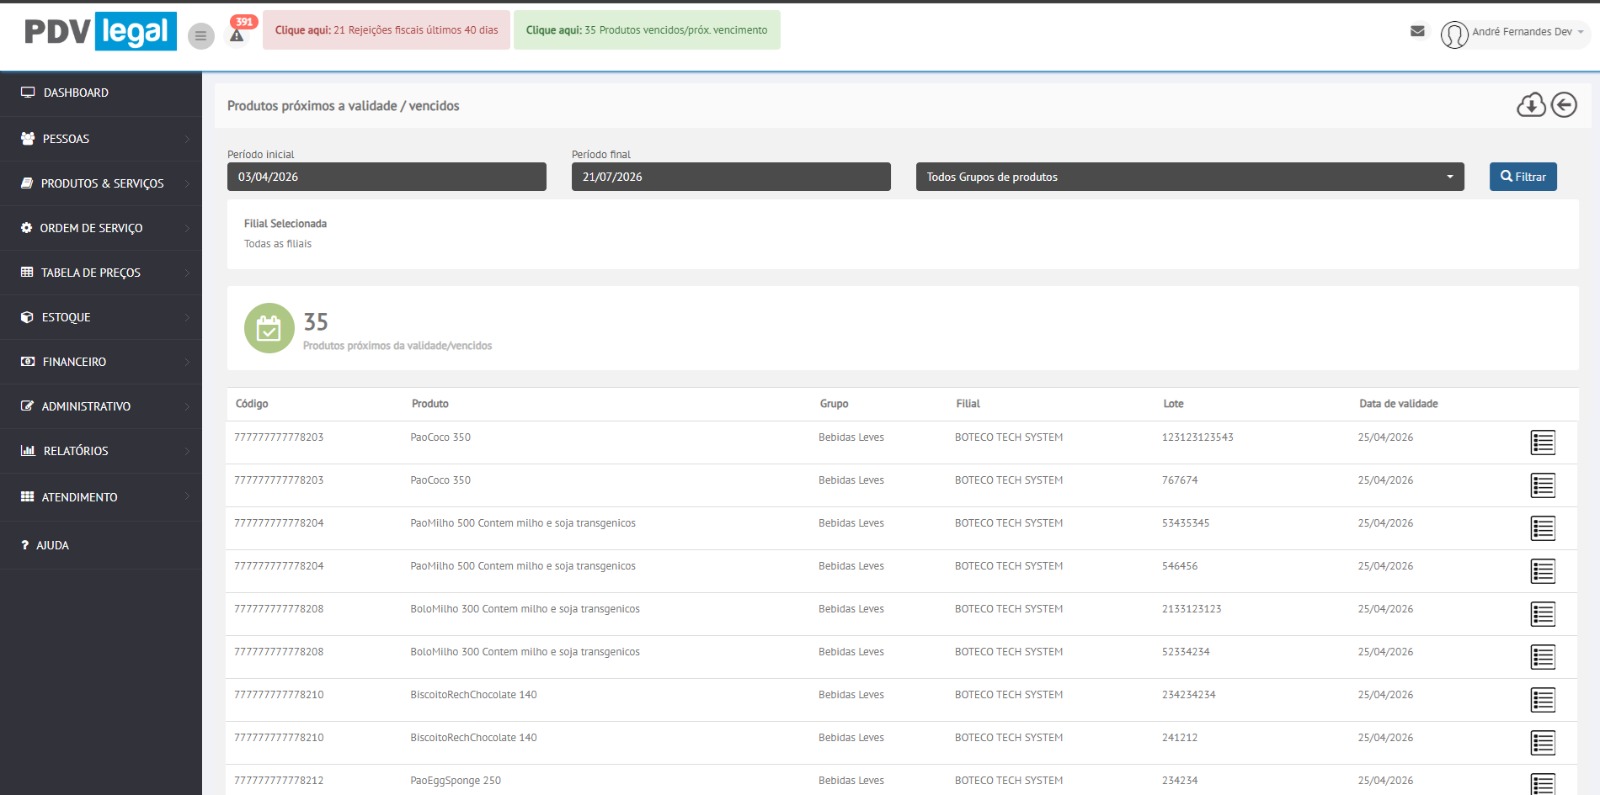Open the alert notifications icon with 391 badge

238,33
